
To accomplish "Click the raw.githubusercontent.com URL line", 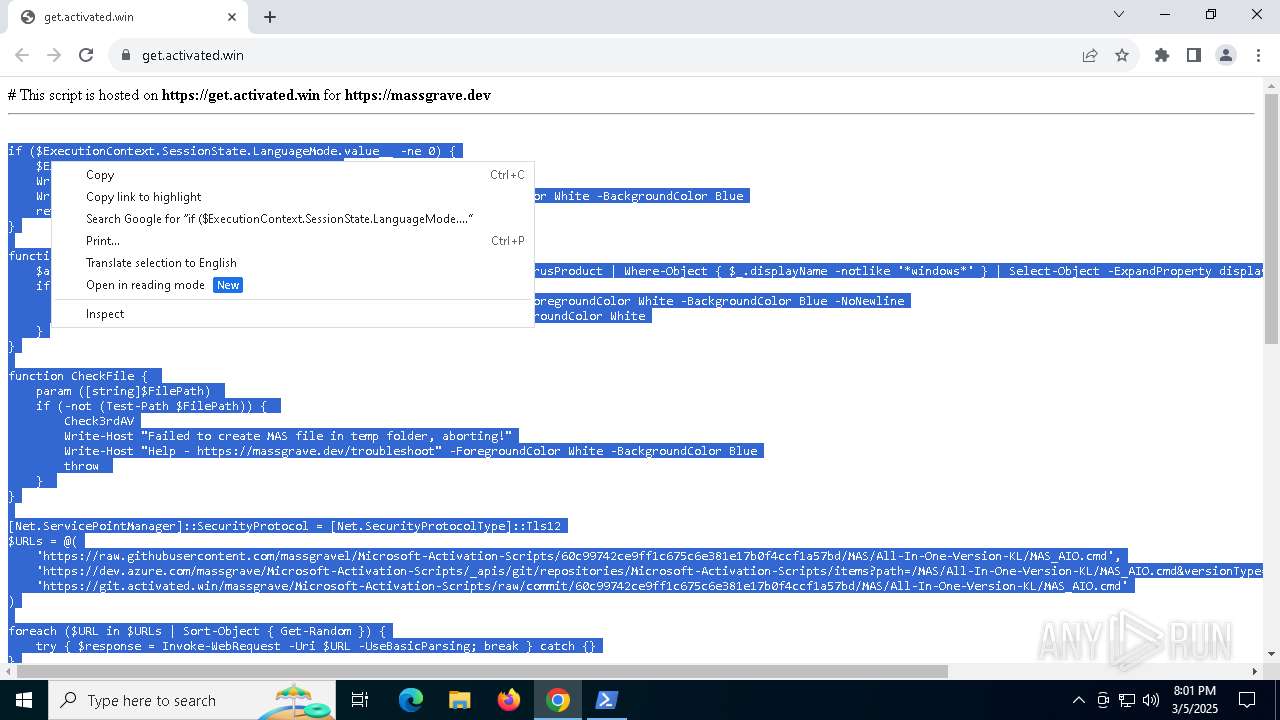I will pos(579,556).
